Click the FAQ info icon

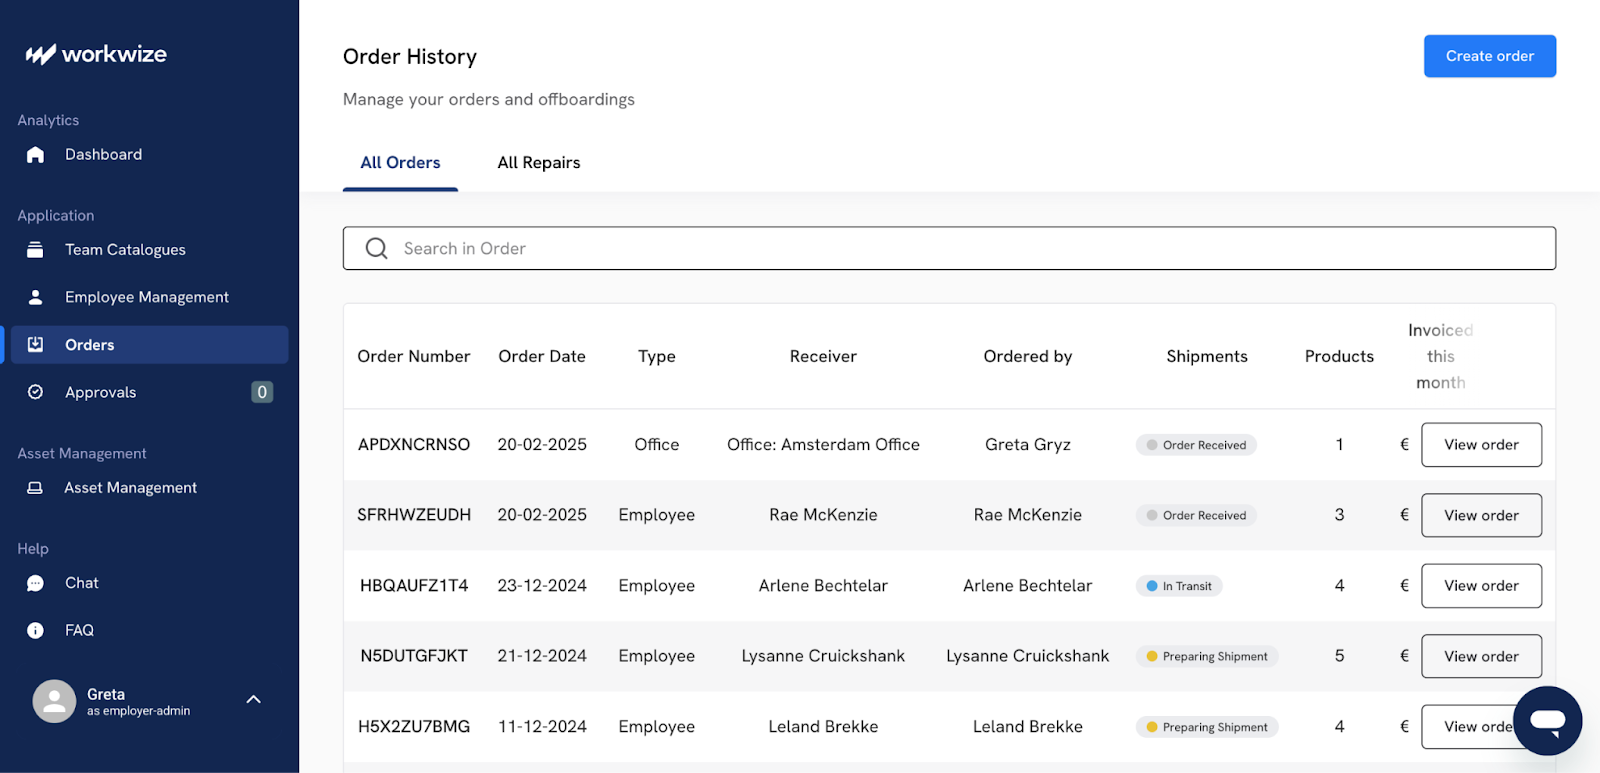tap(35, 630)
